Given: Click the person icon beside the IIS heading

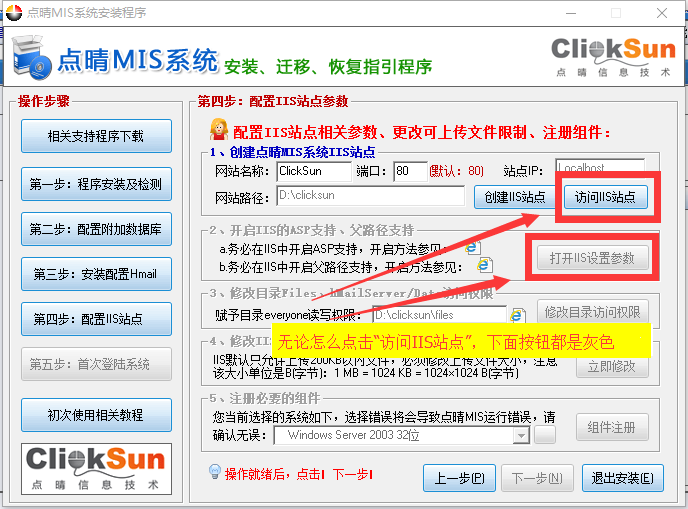Looking at the screenshot, I should (x=218, y=131).
